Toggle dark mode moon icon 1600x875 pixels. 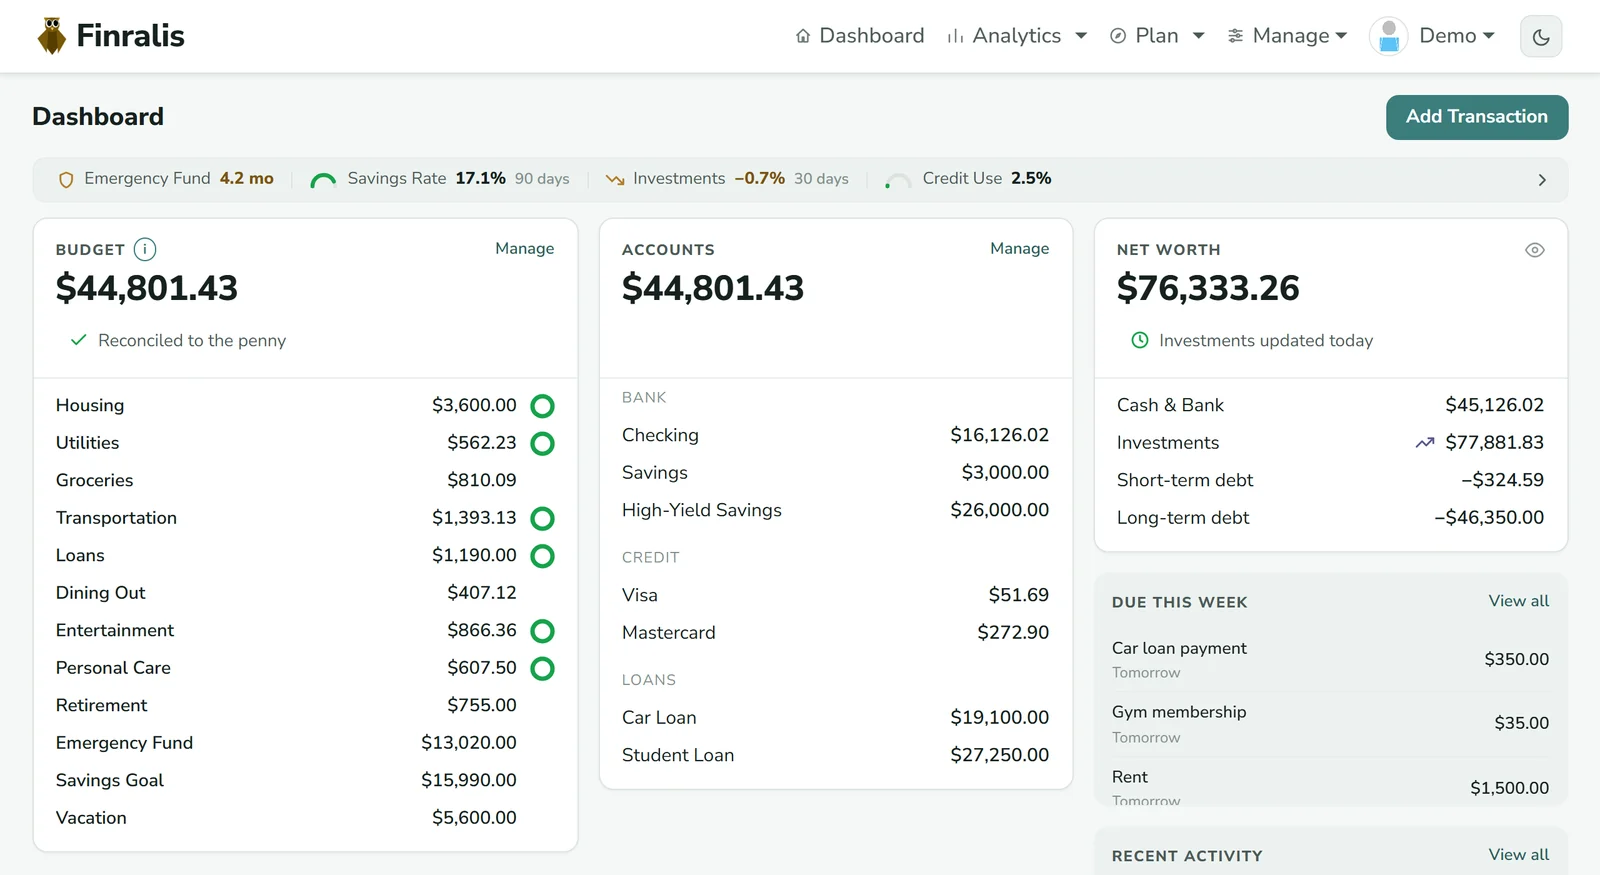click(1541, 37)
